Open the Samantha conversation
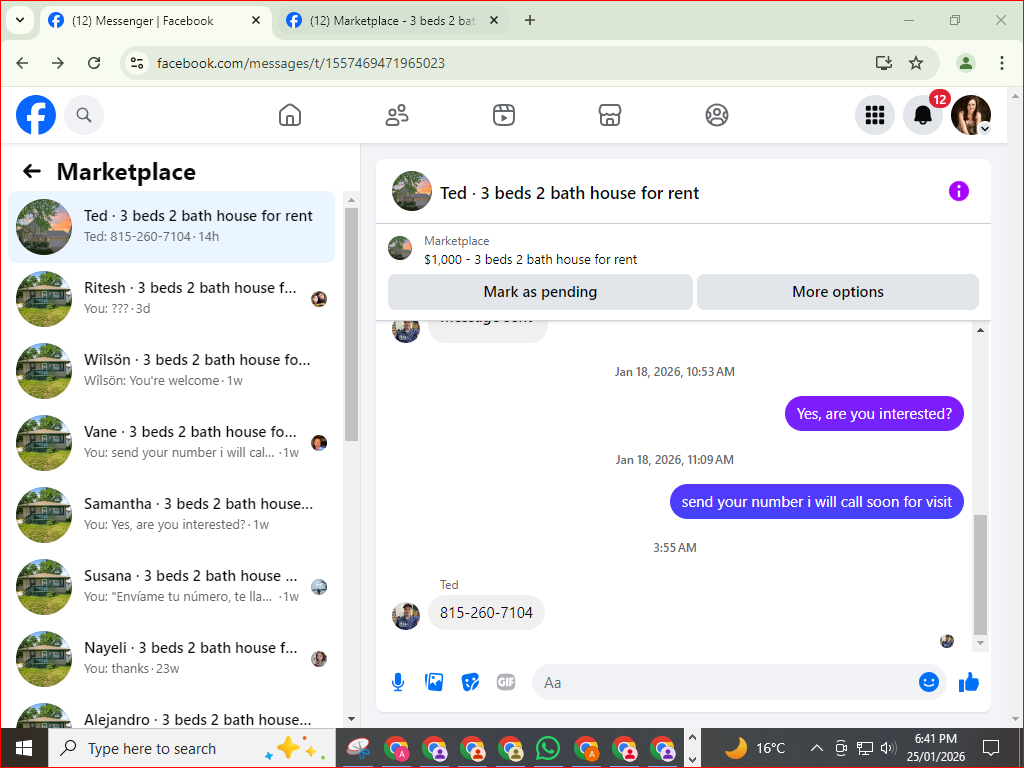The height and width of the screenshot is (768, 1024). tap(171, 514)
